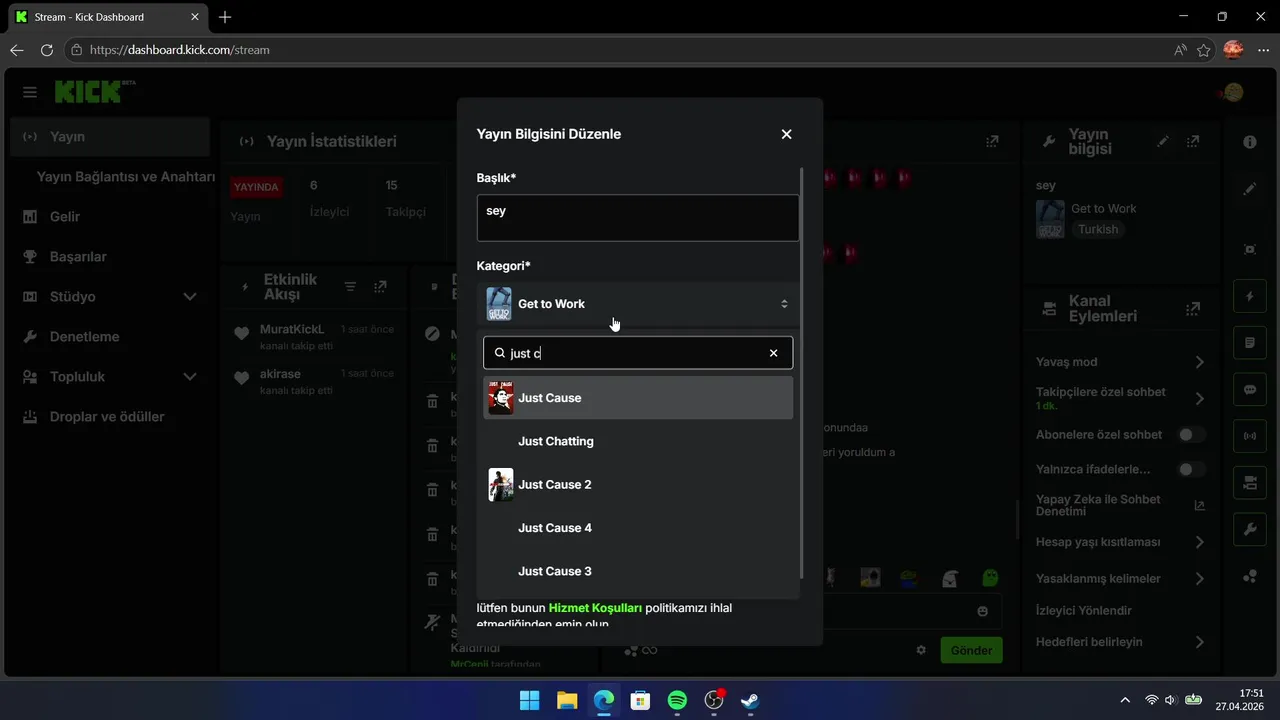Open the emoji picker in chat input
Screen dimensions: 1280x720
pos(983,611)
